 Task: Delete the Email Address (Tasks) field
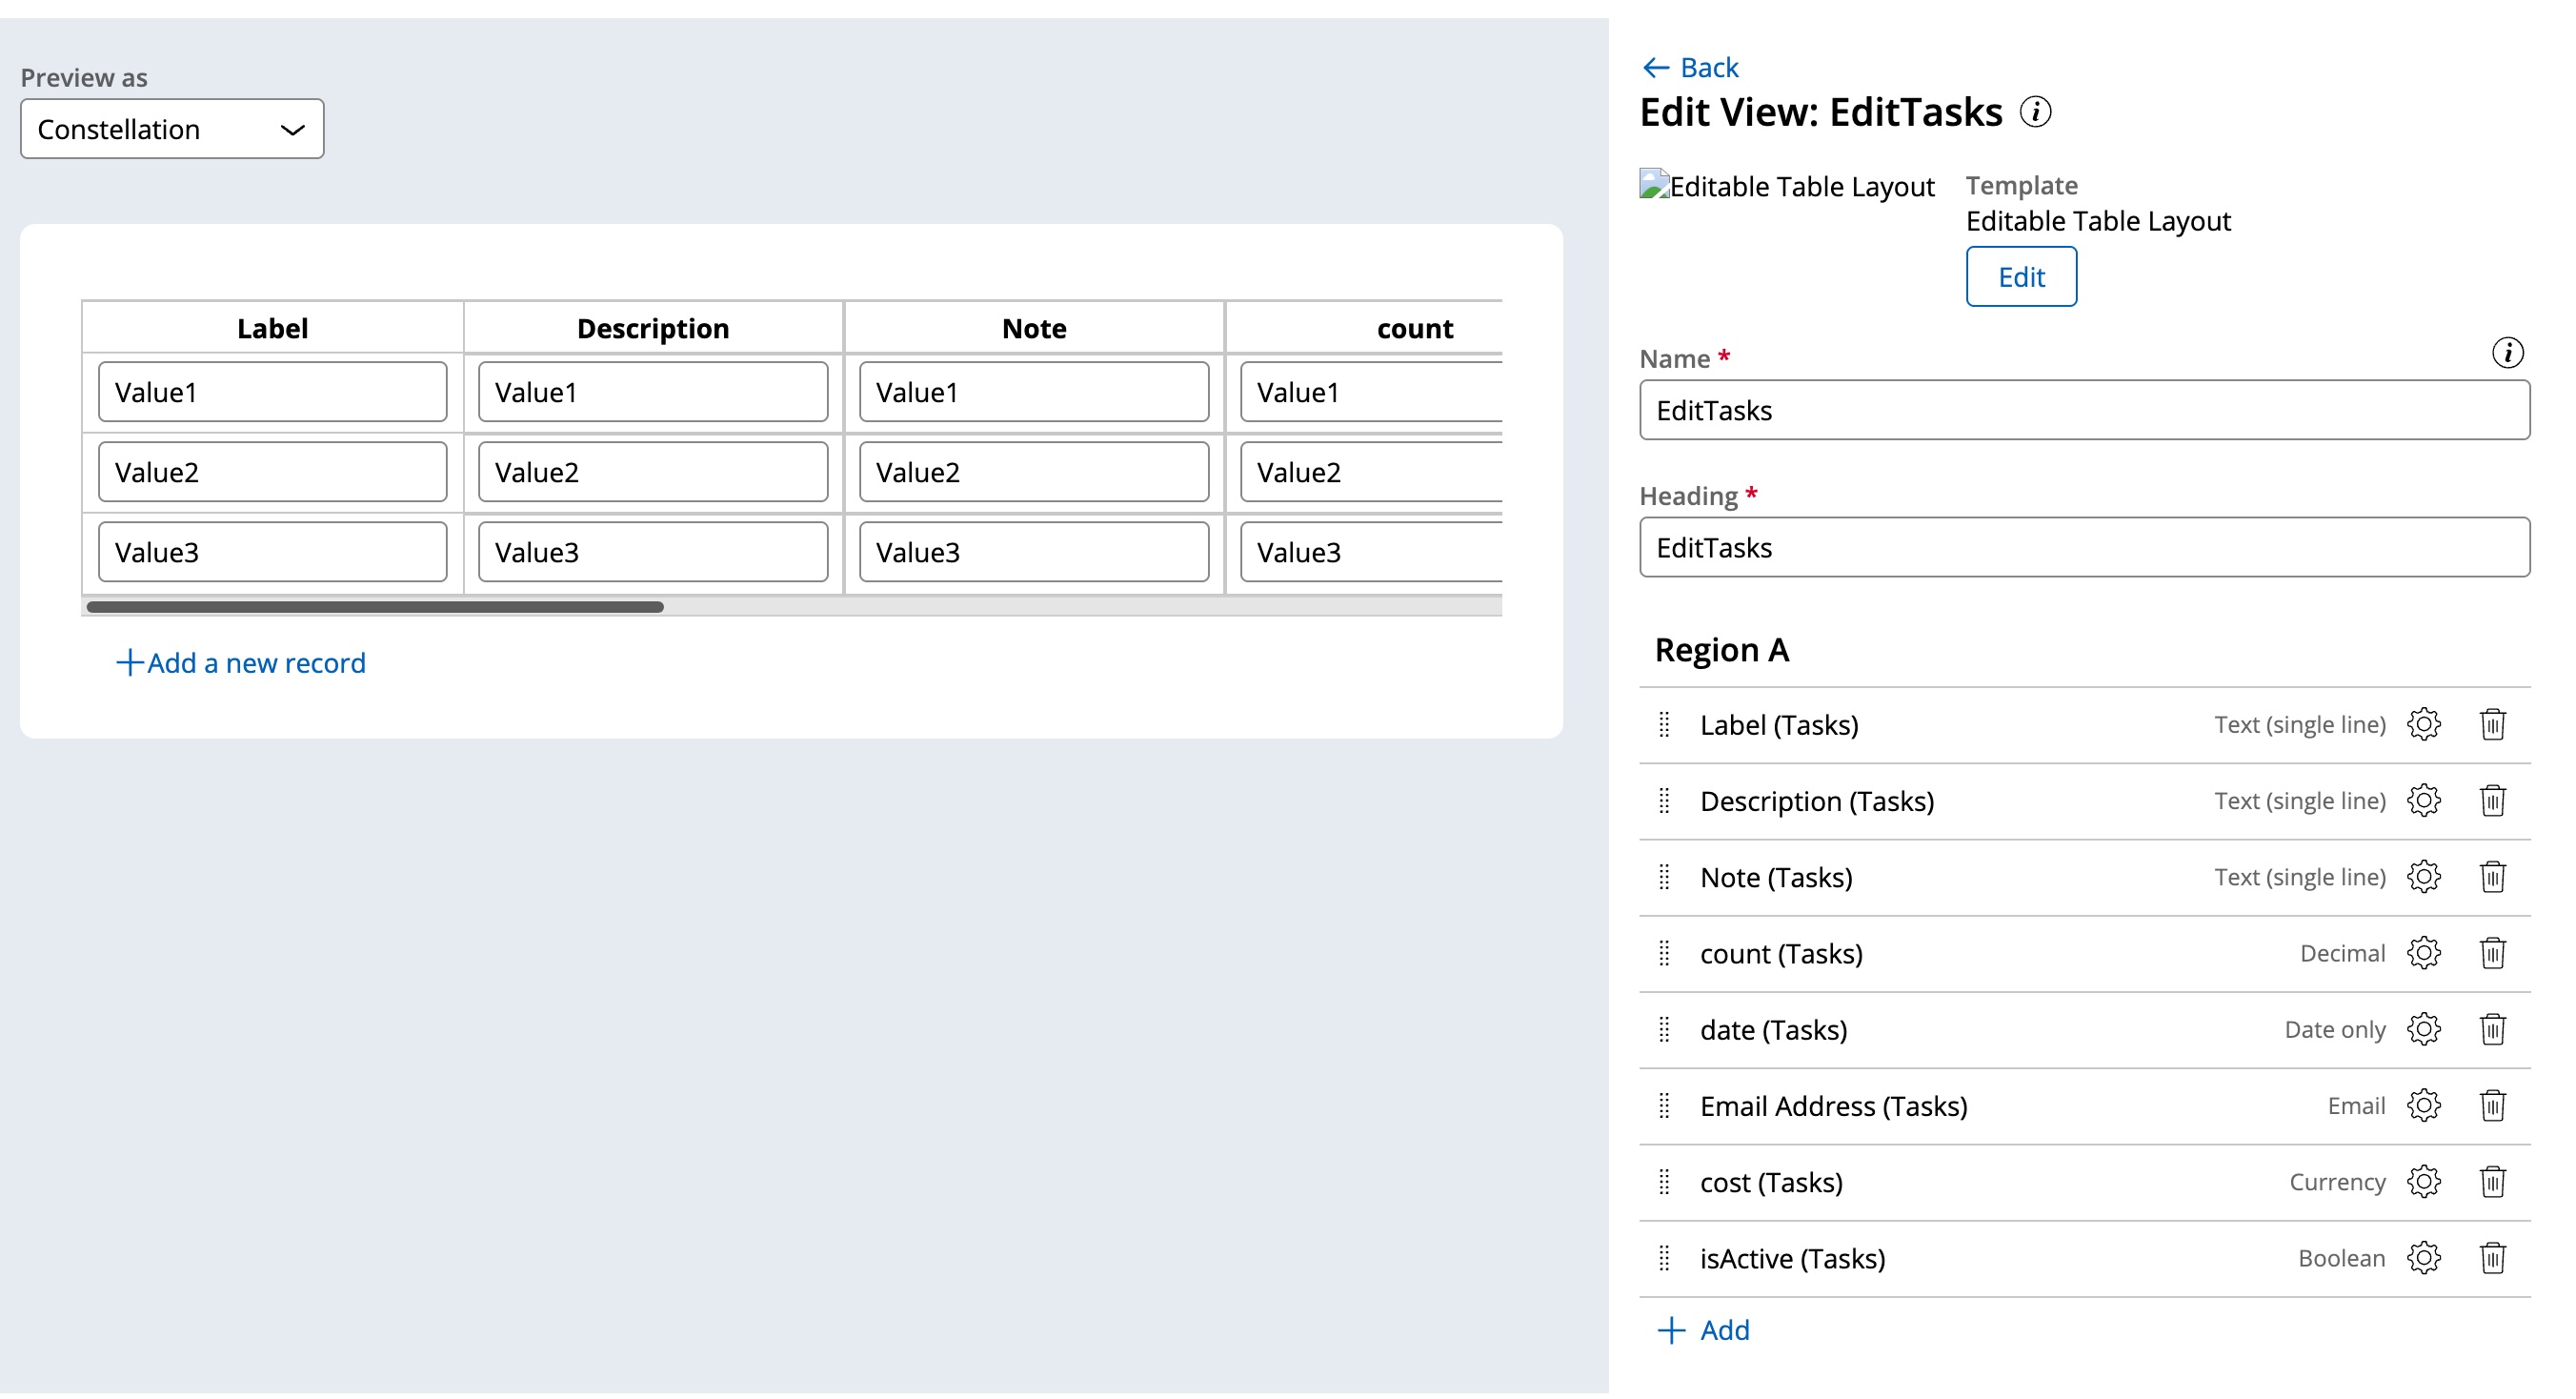pos(2492,1106)
